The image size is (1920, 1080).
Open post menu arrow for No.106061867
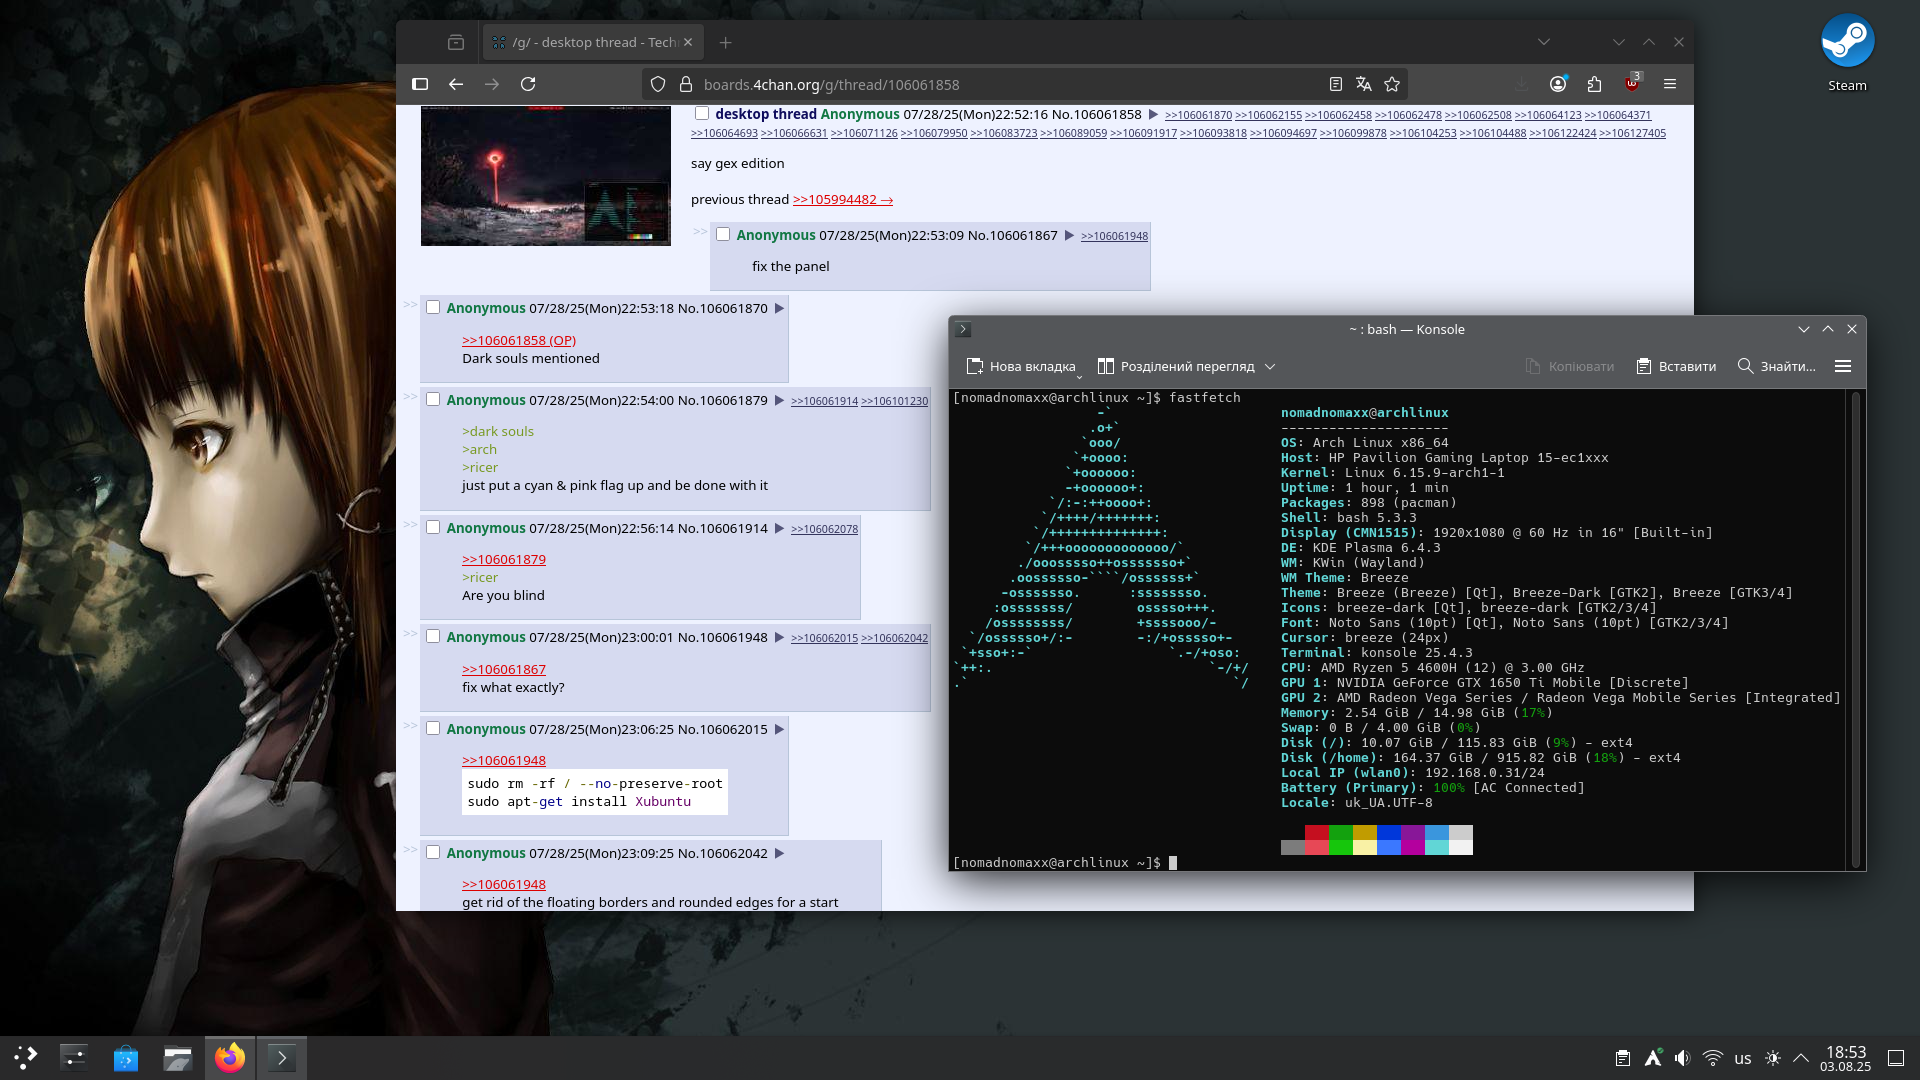coord(1069,235)
